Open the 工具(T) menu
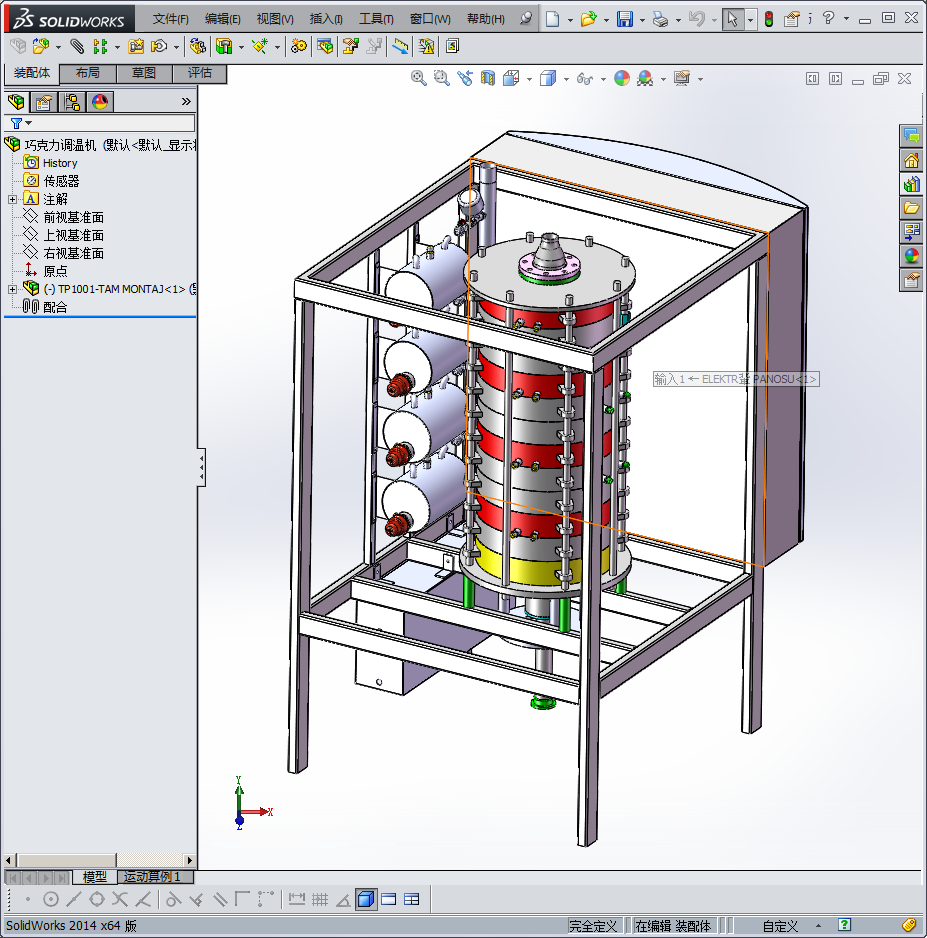927x938 pixels. 376,19
